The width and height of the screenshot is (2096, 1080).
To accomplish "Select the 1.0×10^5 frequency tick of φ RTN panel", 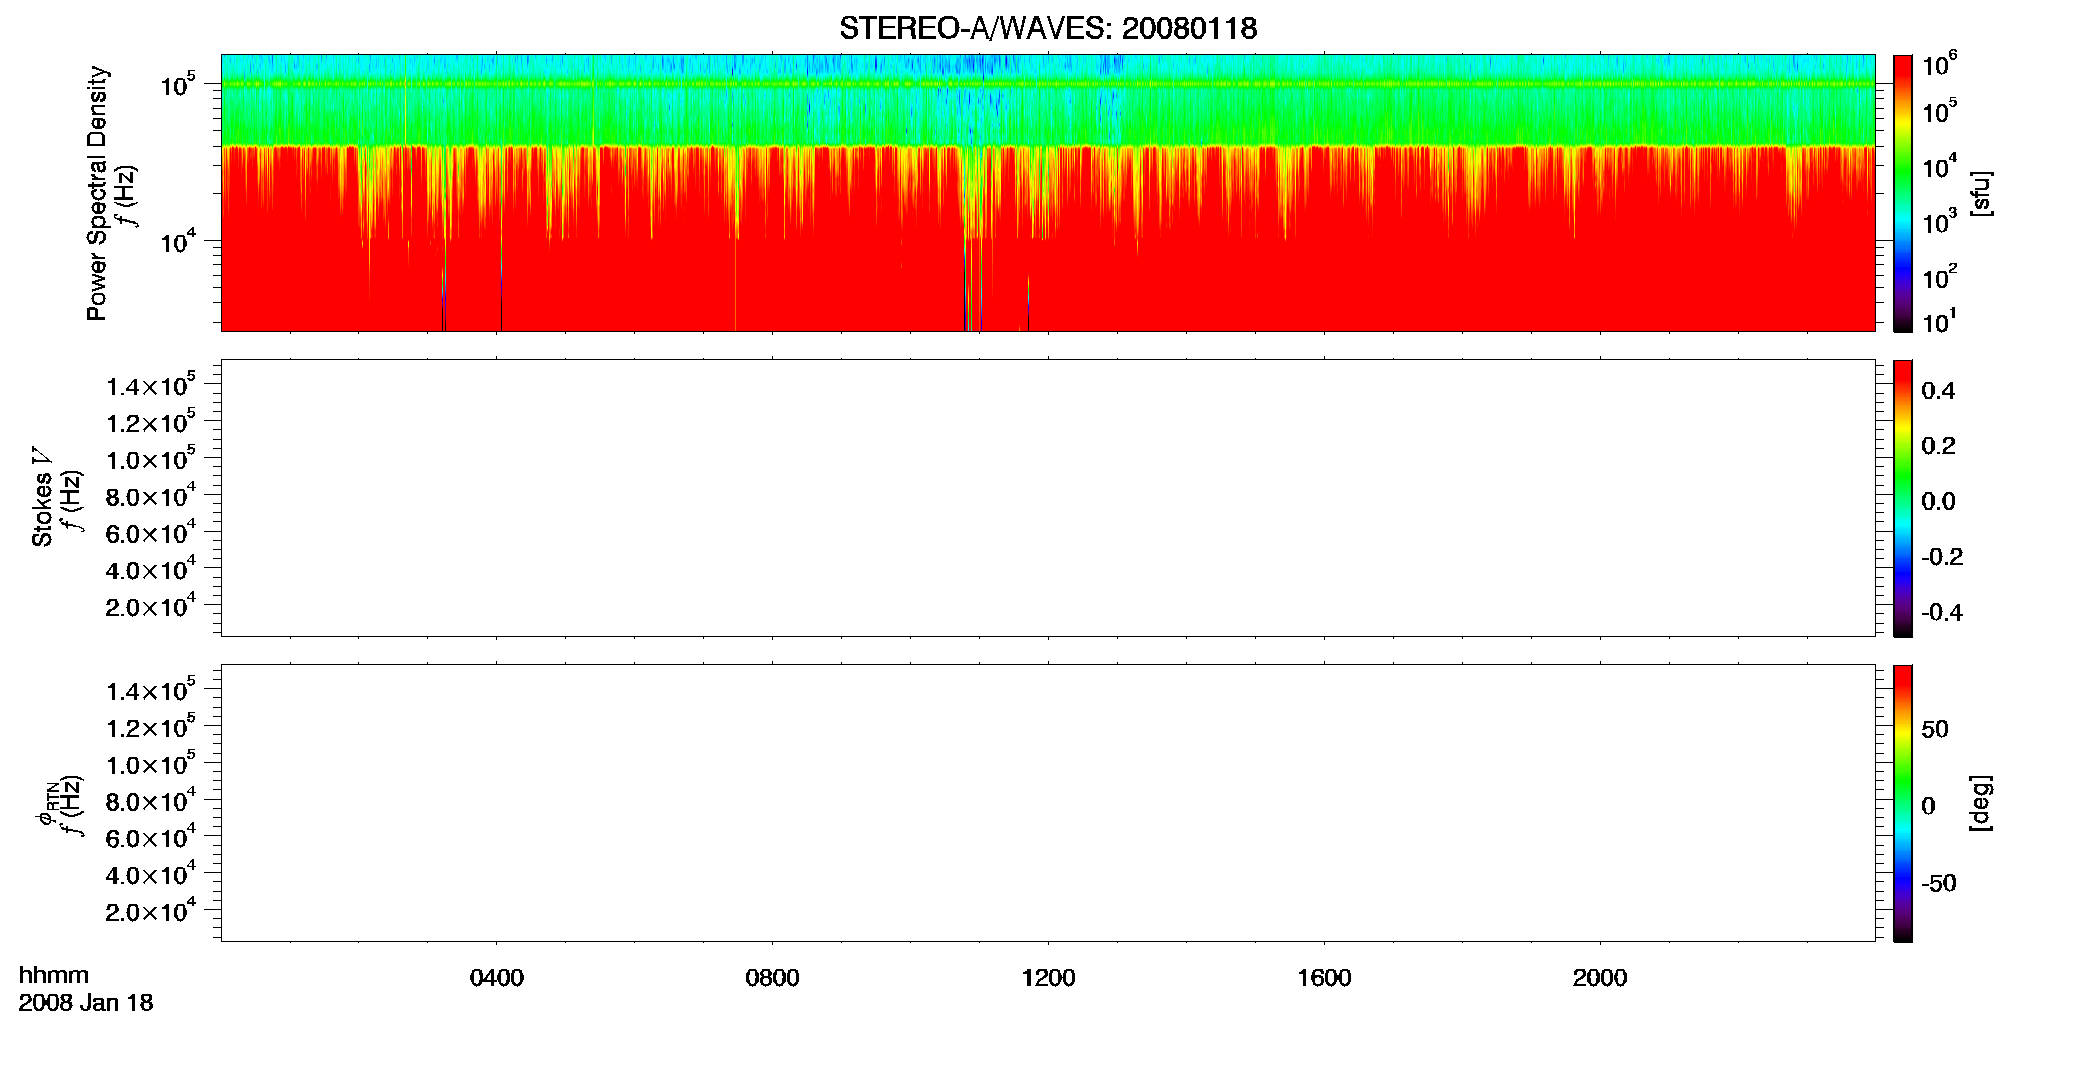I will [151, 764].
